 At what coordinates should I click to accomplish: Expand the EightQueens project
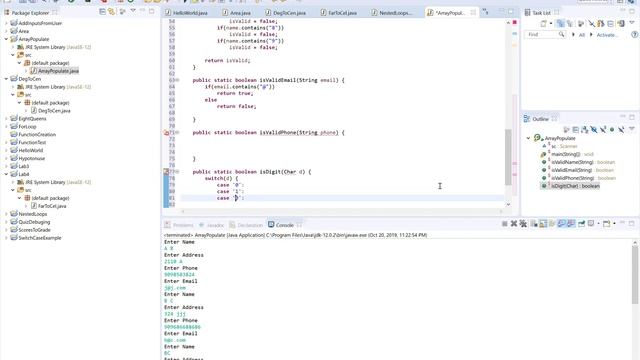click(6, 119)
